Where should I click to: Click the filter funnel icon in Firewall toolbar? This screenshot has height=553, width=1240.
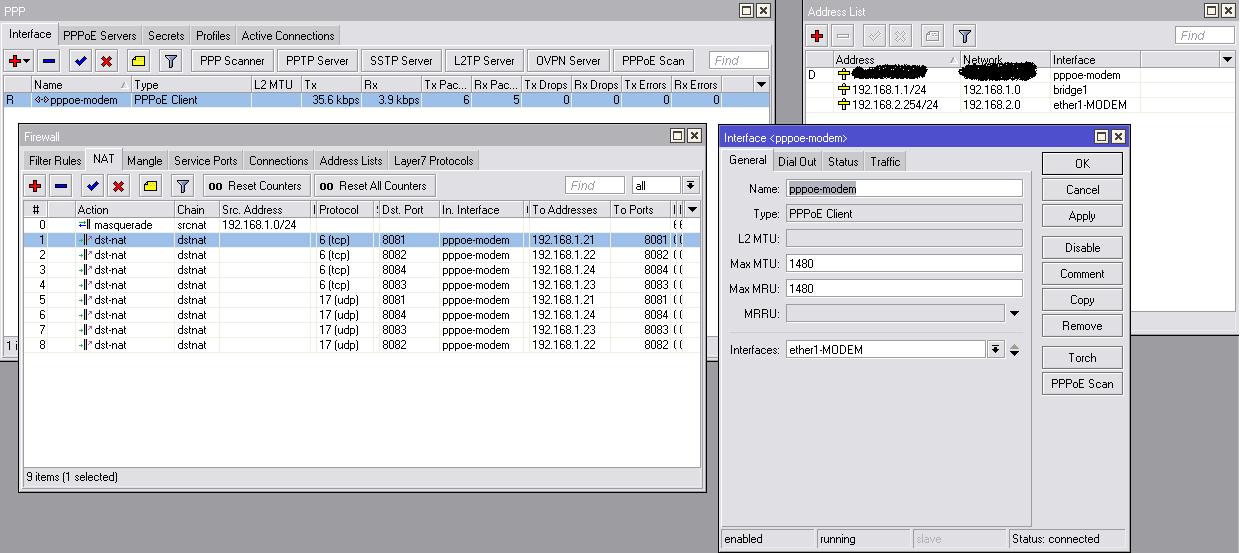(182, 186)
